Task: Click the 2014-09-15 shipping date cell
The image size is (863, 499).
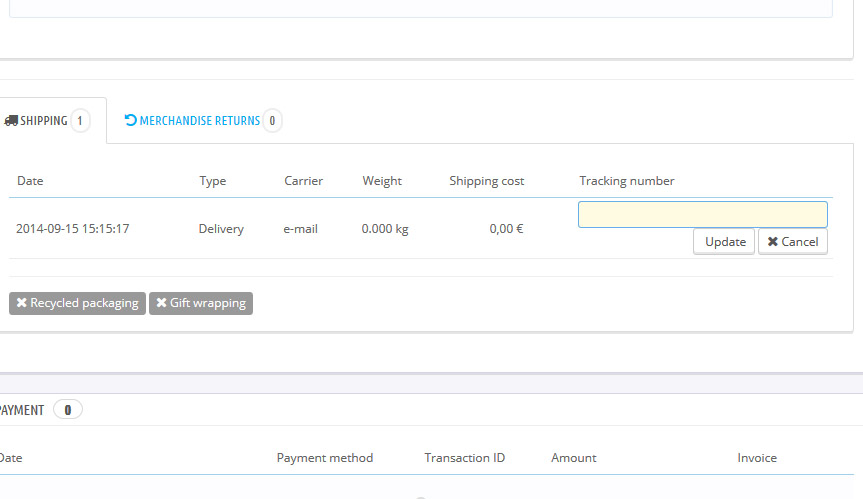Action: (72, 229)
